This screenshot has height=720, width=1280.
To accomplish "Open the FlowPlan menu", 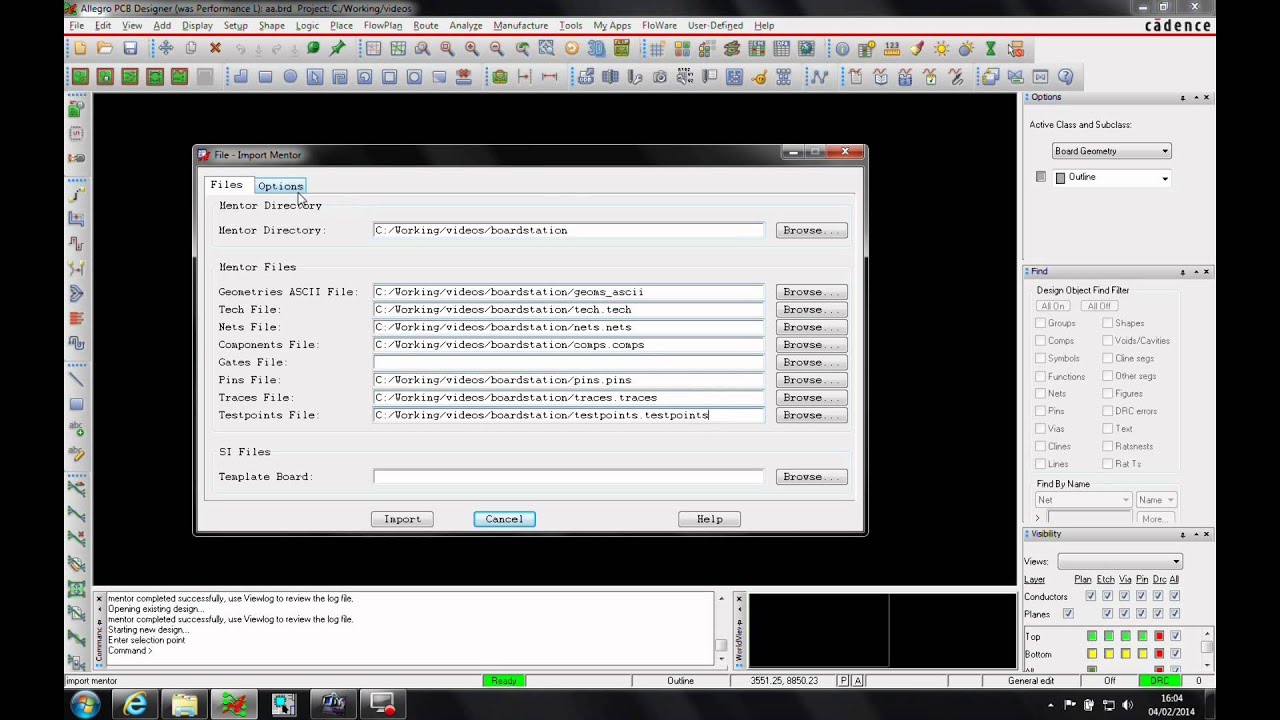I will (382, 25).
